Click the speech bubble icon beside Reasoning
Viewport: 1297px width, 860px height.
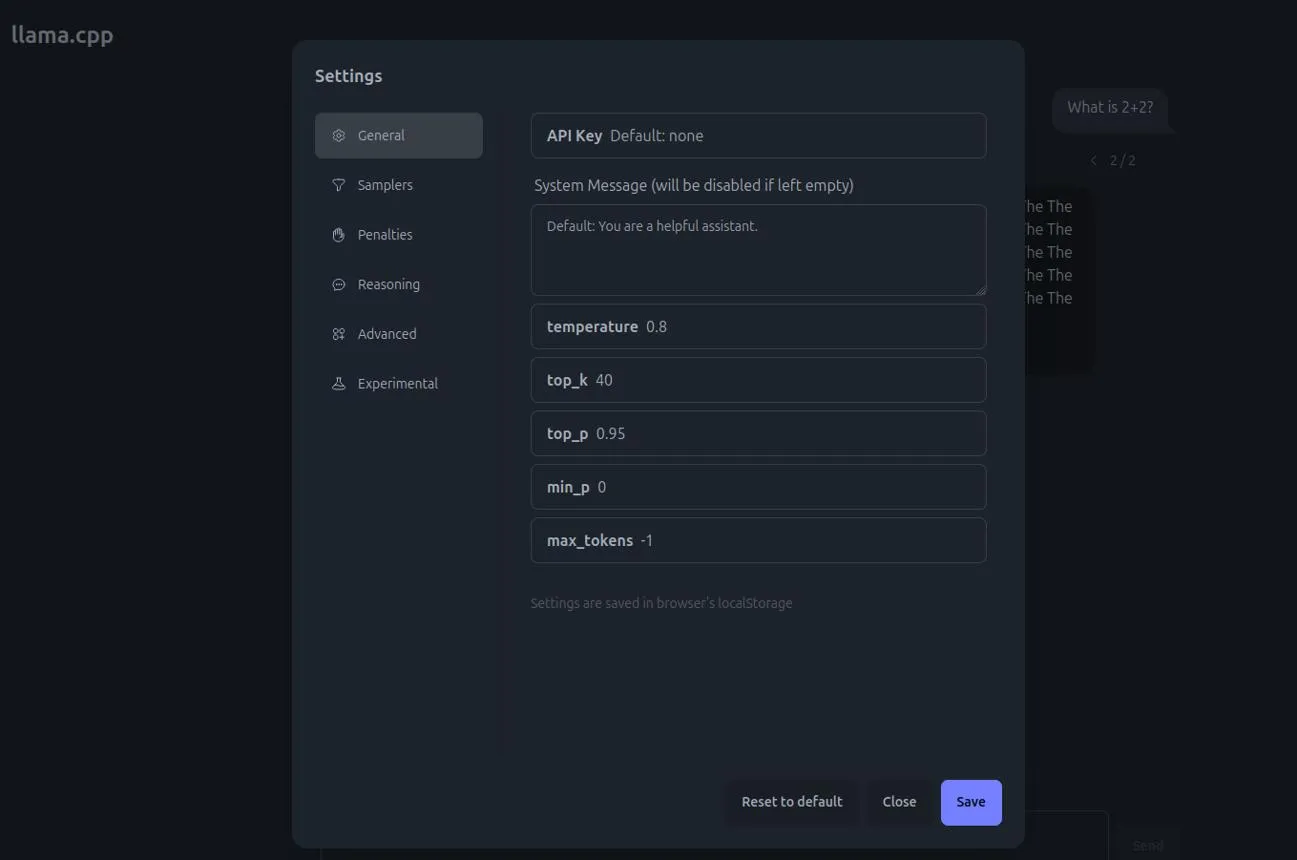pyautogui.click(x=339, y=285)
